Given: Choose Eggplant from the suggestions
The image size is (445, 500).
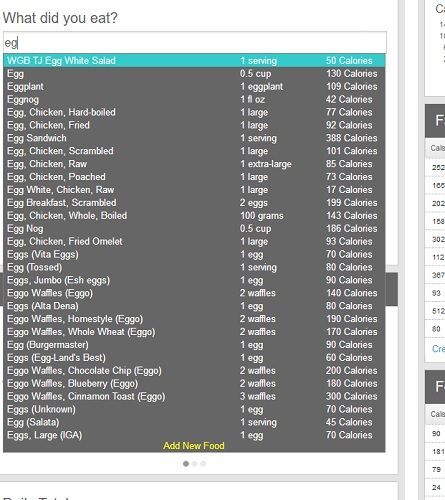Looking at the screenshot, I should click(194, 87).
